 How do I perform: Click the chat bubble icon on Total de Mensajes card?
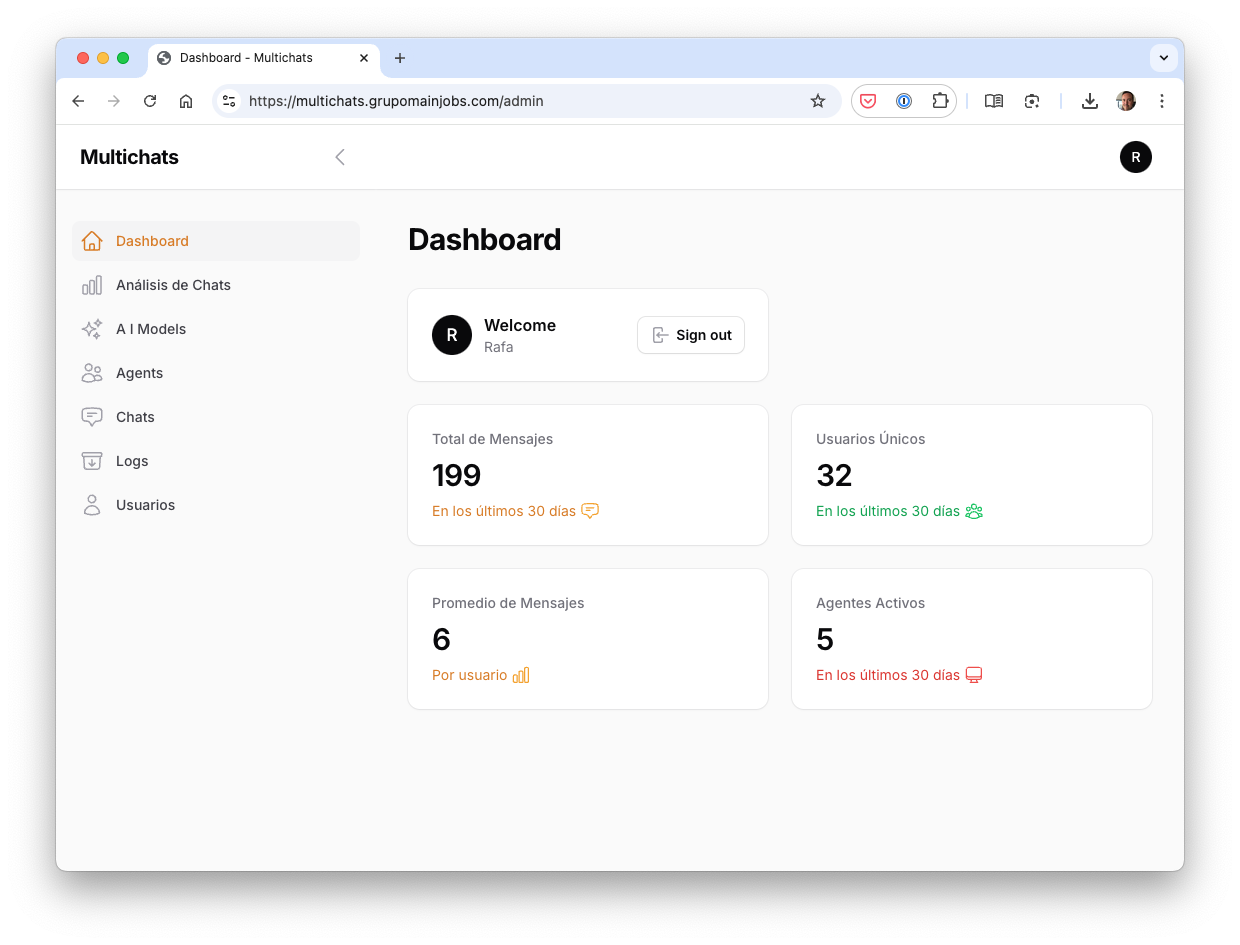(x=590, y=511)
